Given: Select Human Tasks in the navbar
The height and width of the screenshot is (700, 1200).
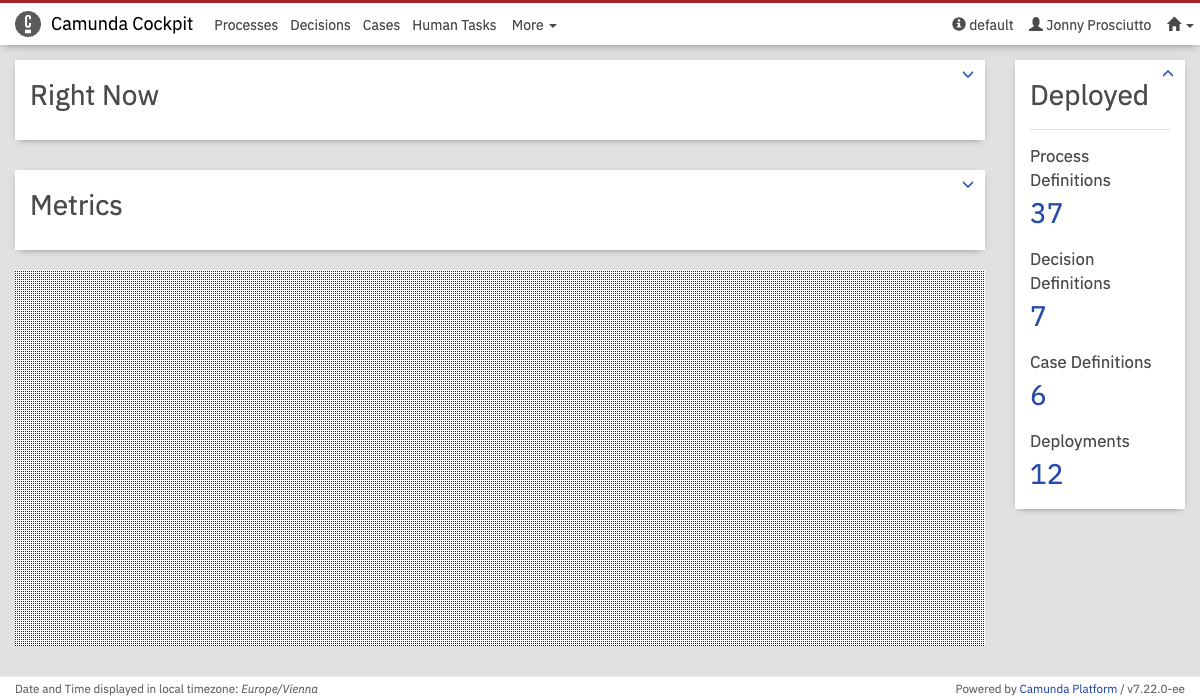Looking at the screenshot, I should tap(454, 25).
